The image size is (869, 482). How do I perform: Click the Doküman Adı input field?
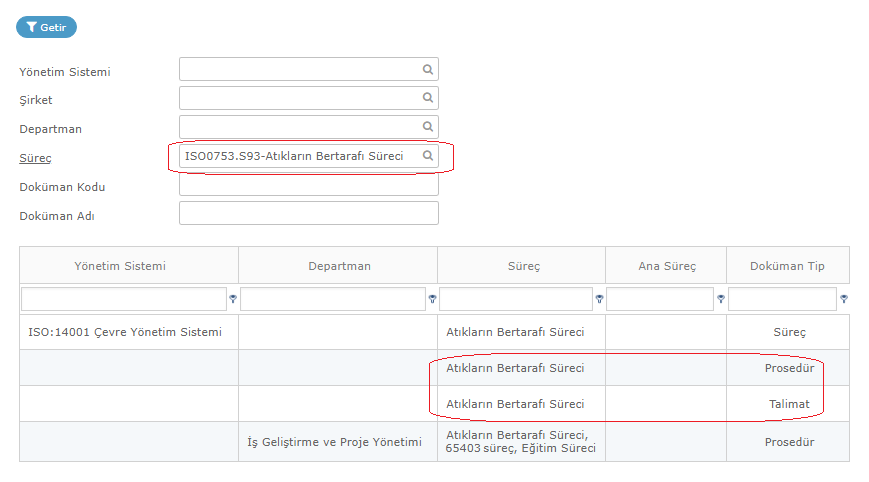(x=308, y=214)
